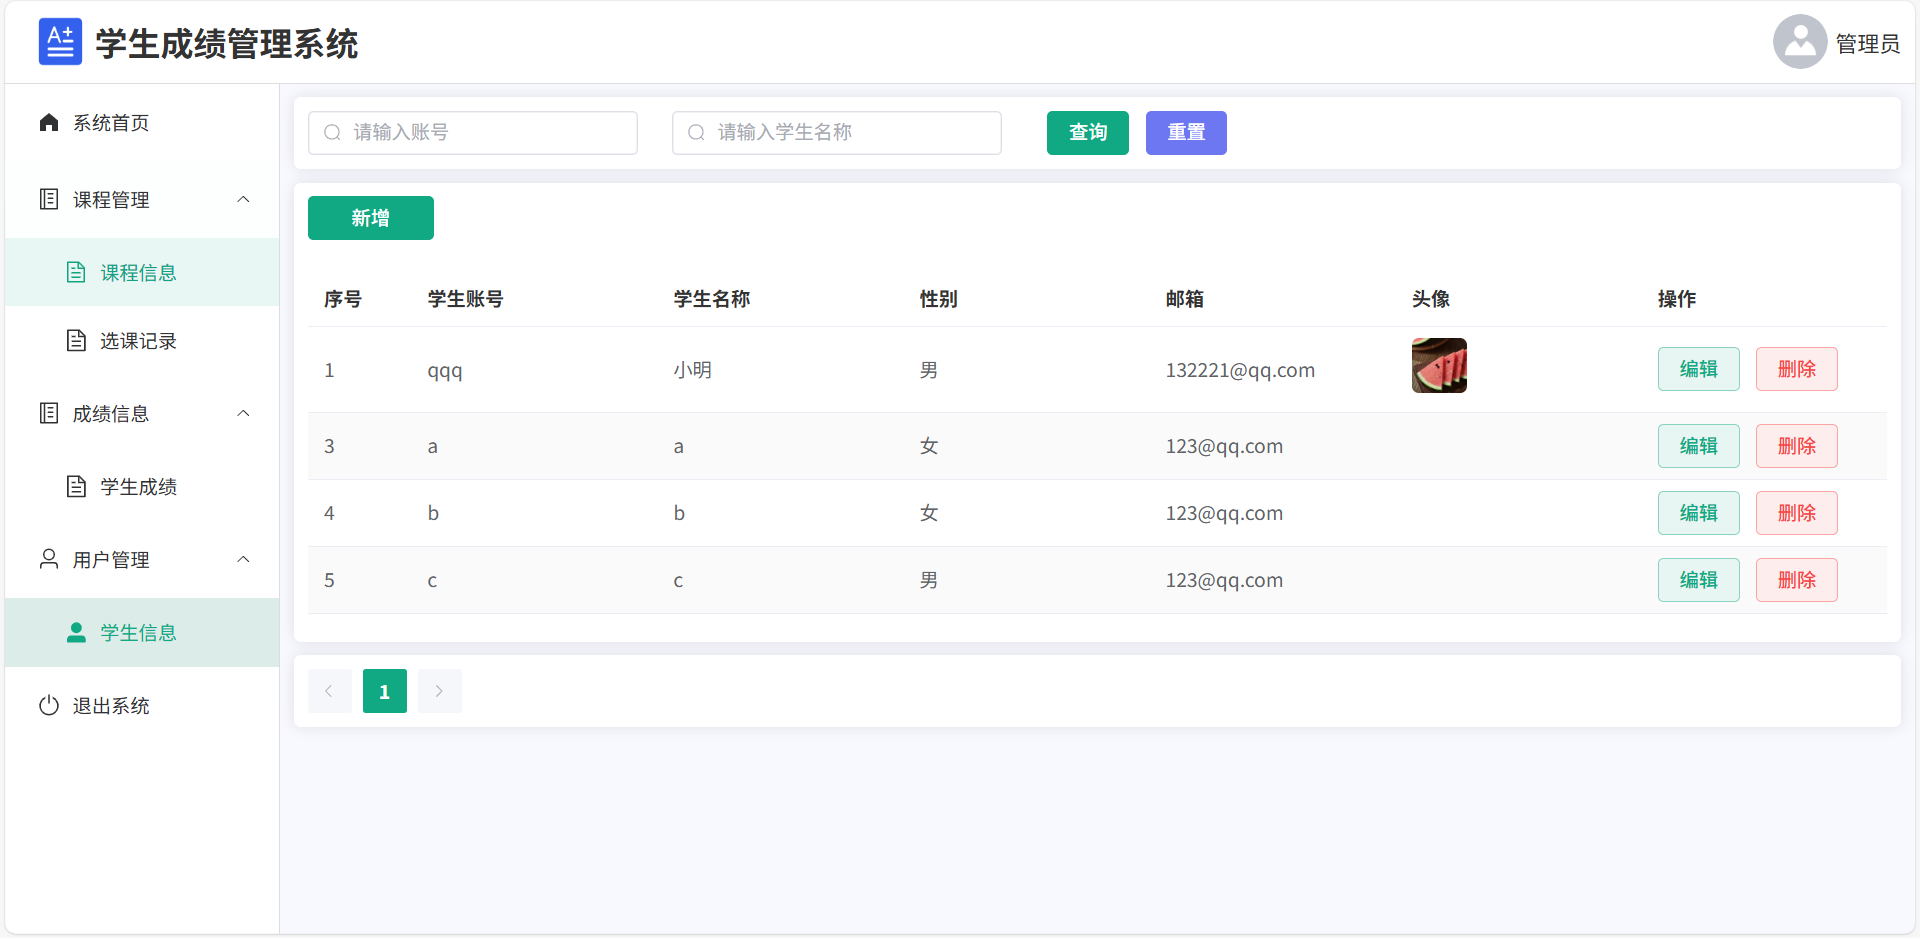Image resolution: width=1920 pixels, height=938 pixels.
Task: Click the app logo in the top-left corner
Action: tap(60, 41)
